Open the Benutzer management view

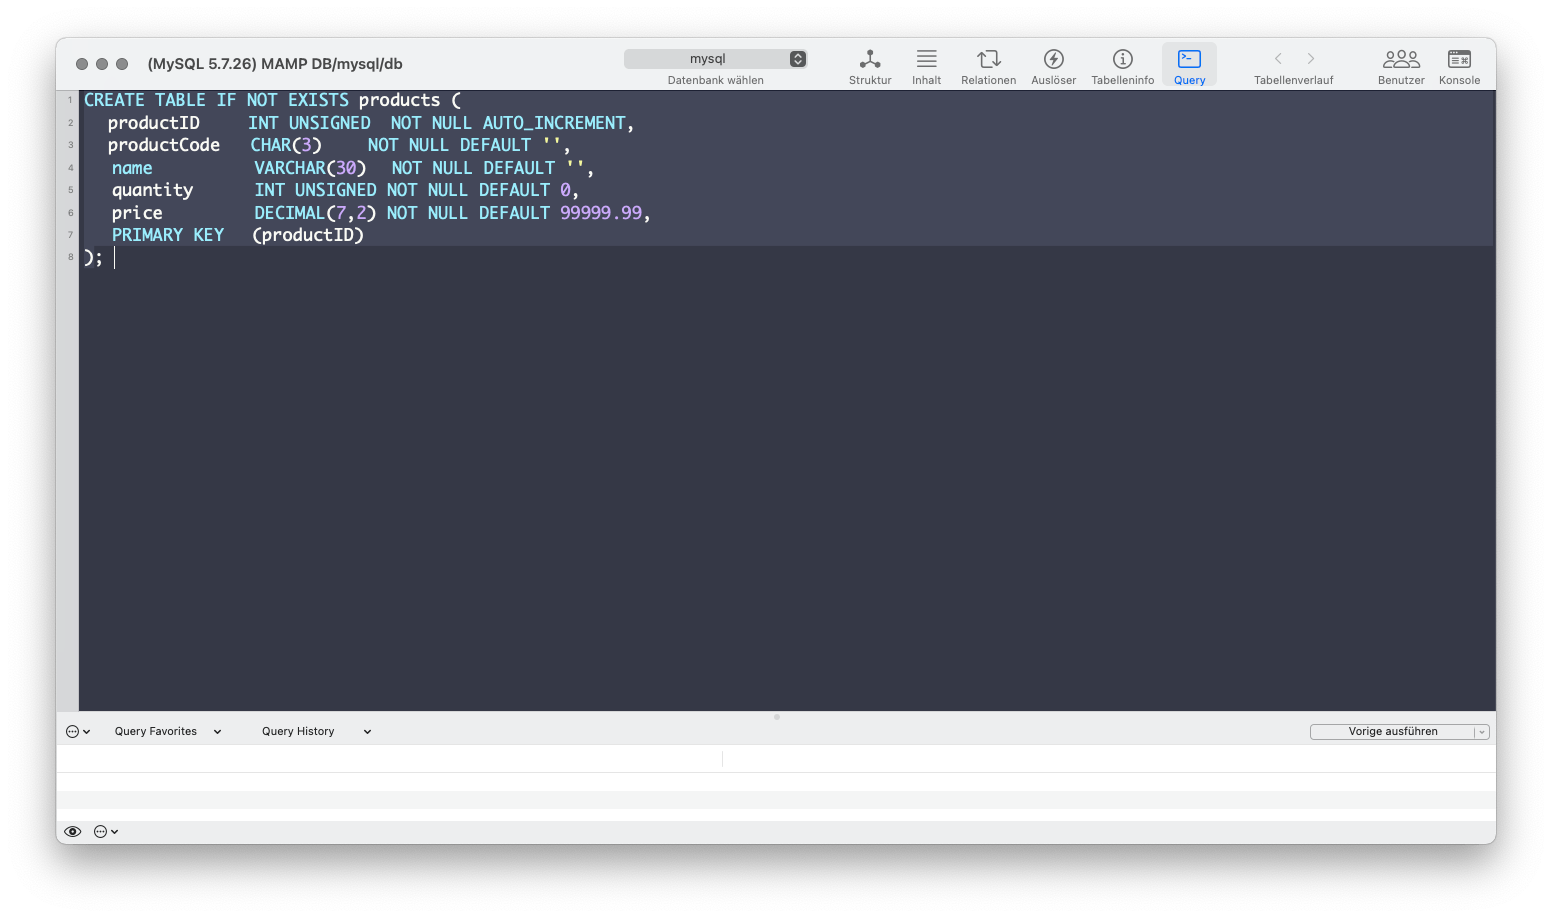(x=1400, y=65)
